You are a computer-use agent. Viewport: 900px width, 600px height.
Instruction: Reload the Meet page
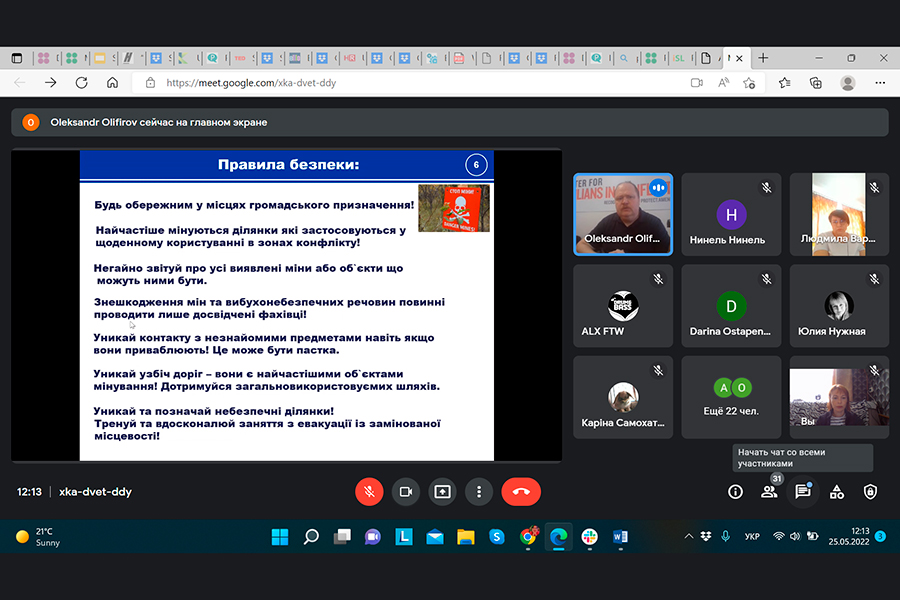(82, 83)
